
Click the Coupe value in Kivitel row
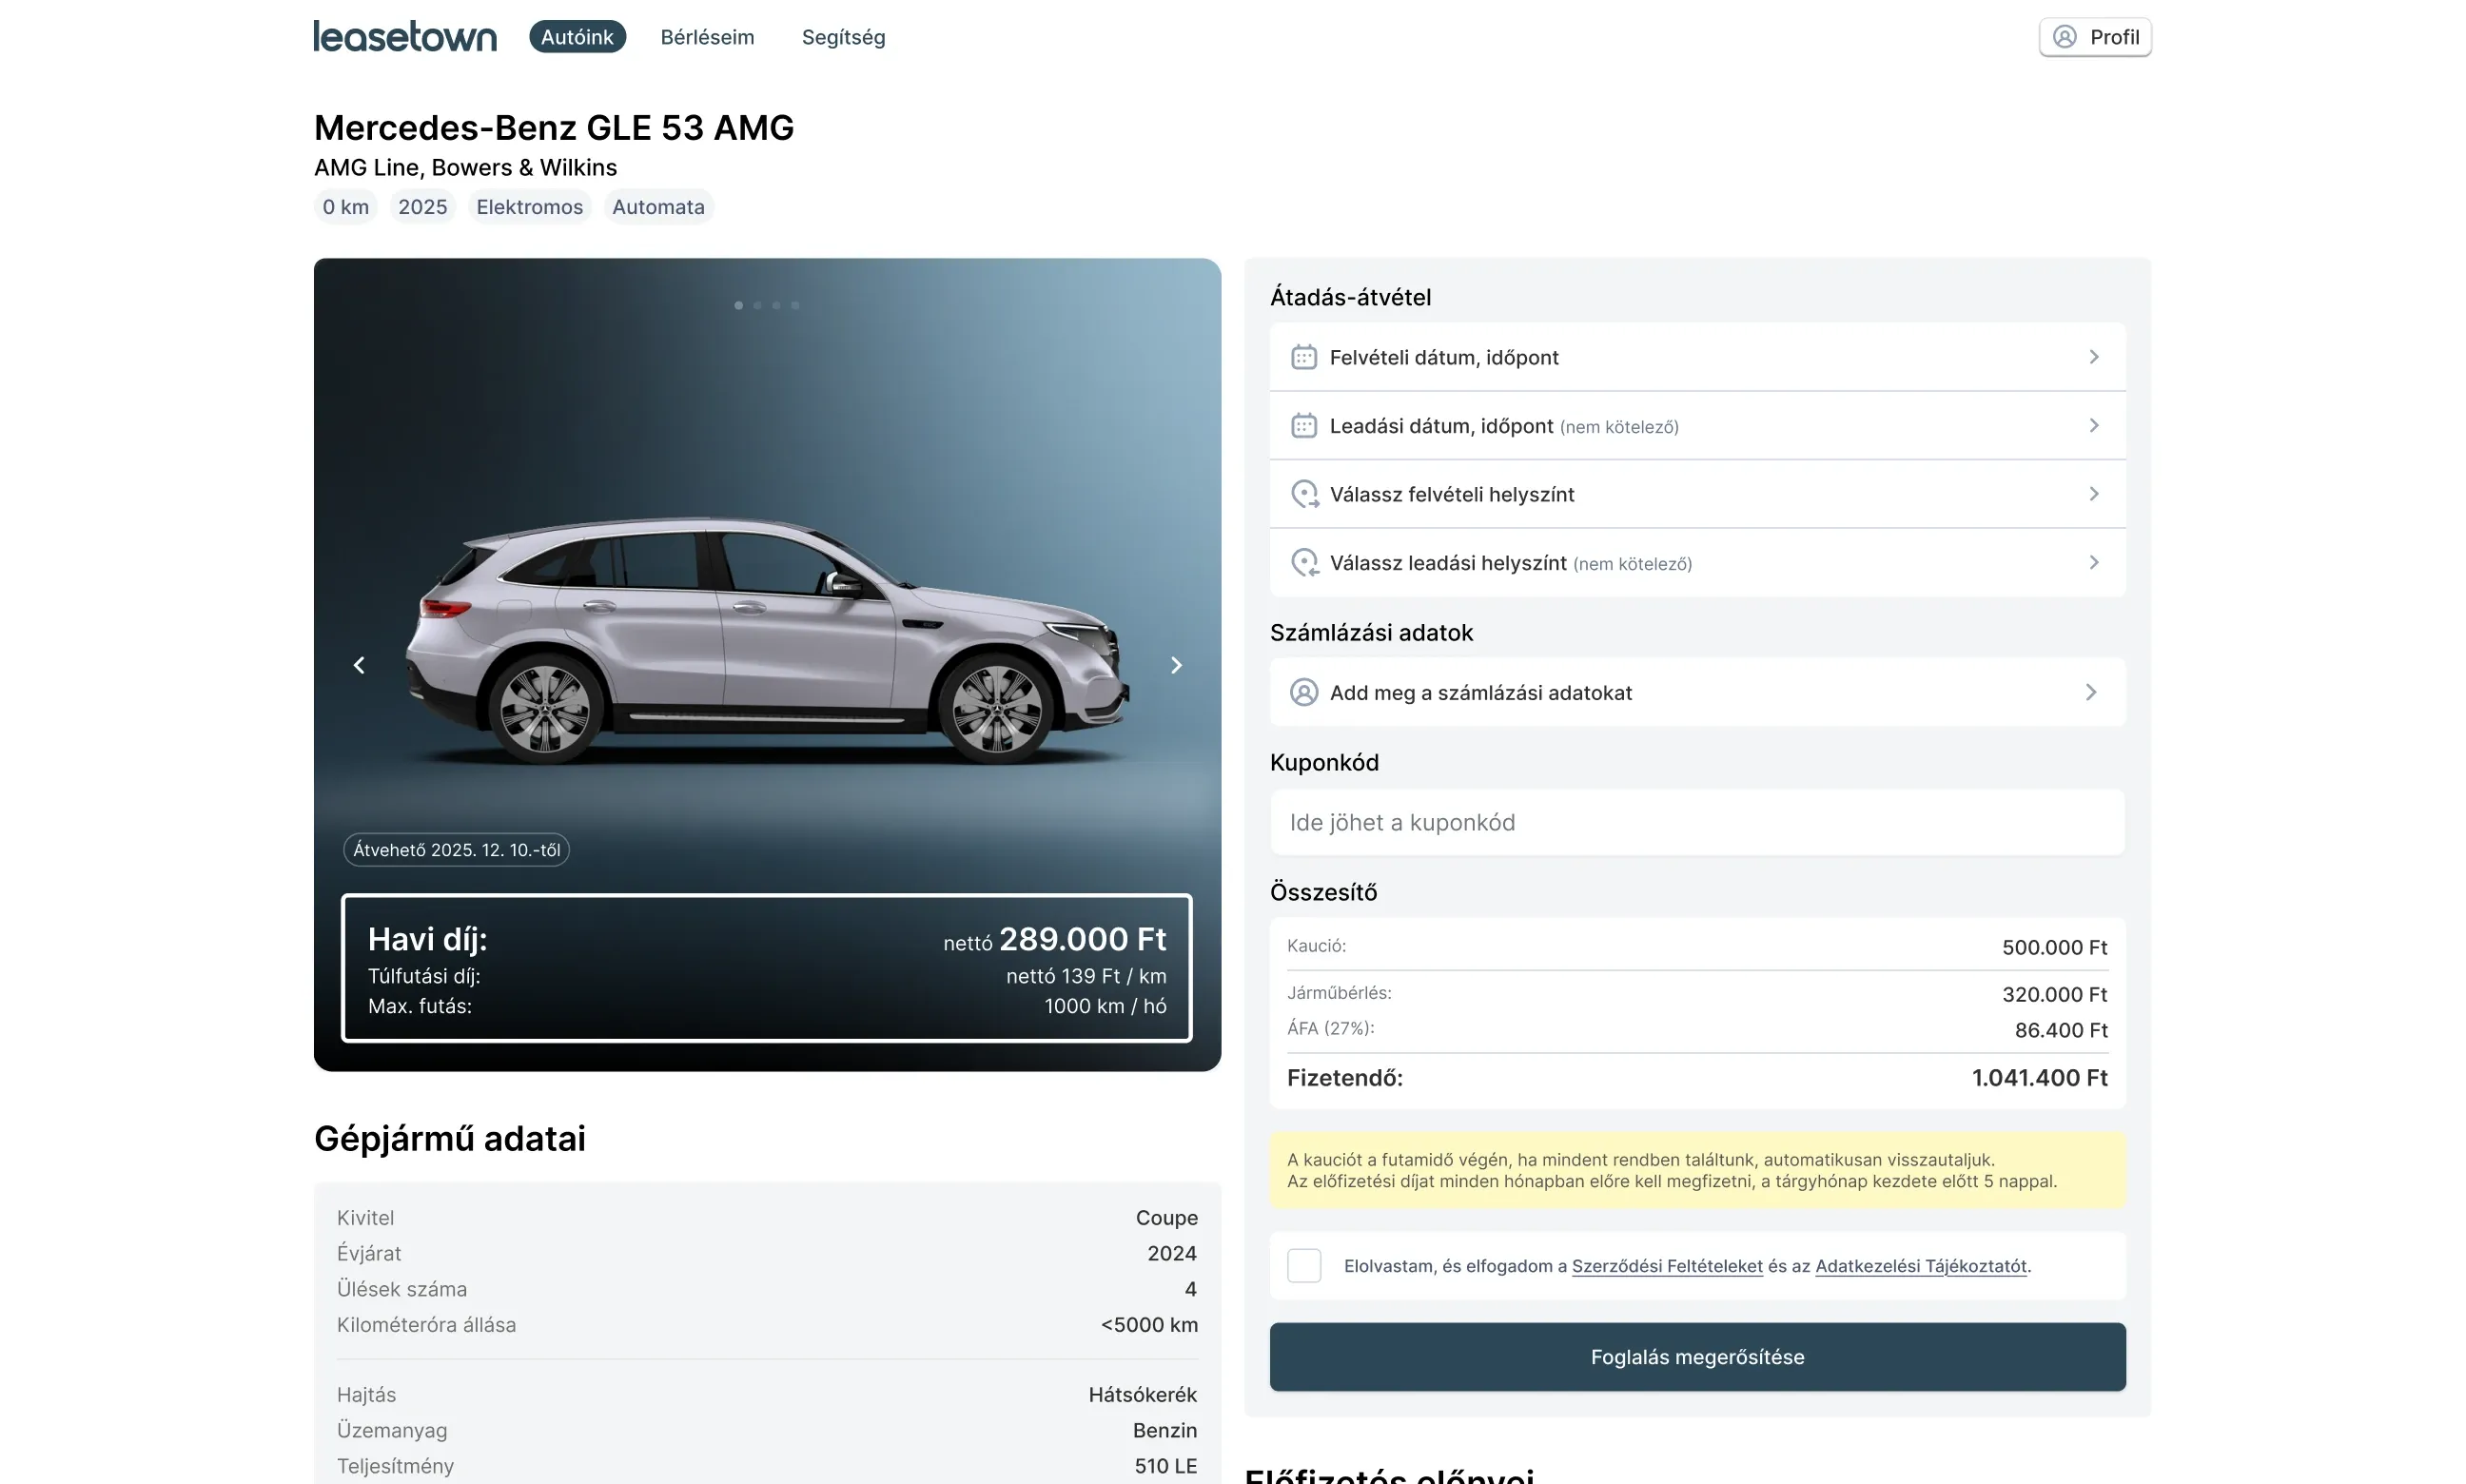pos(1166,1218)
